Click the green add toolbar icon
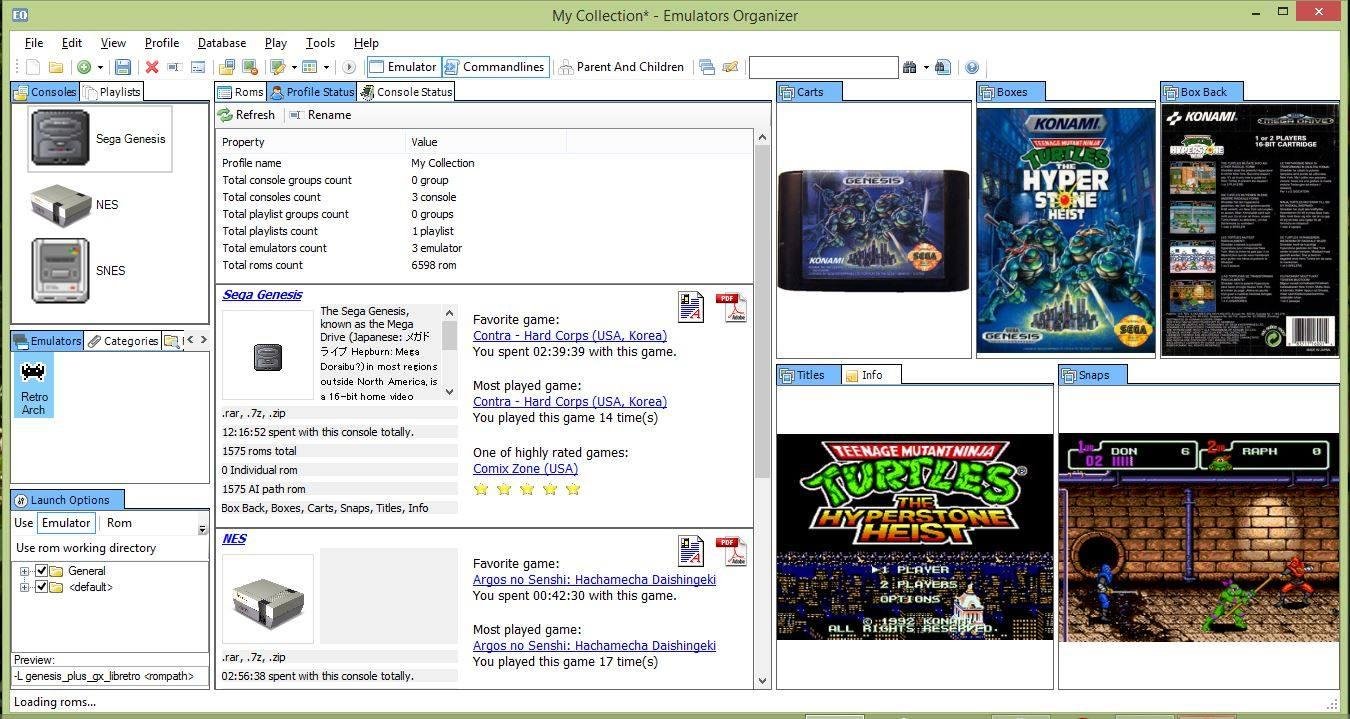 (86, 67)
